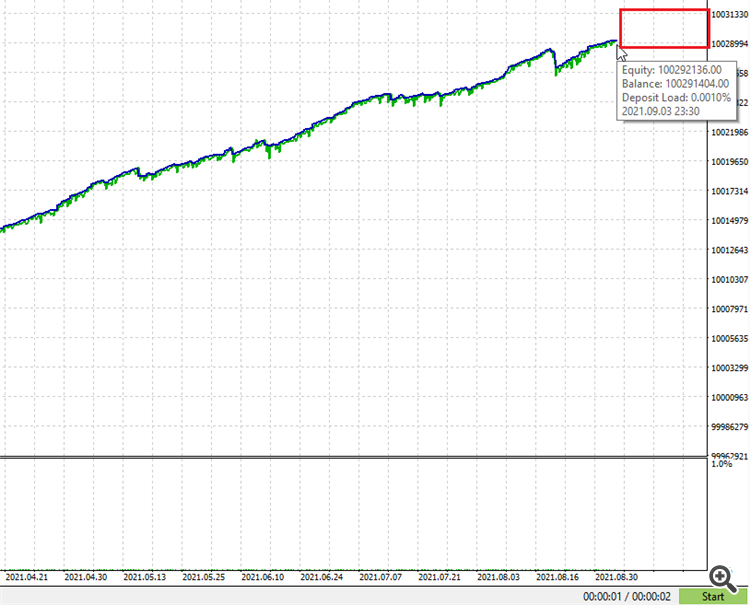Click the 10021986 axis value
750x605 pixels.
pos(729,132)
